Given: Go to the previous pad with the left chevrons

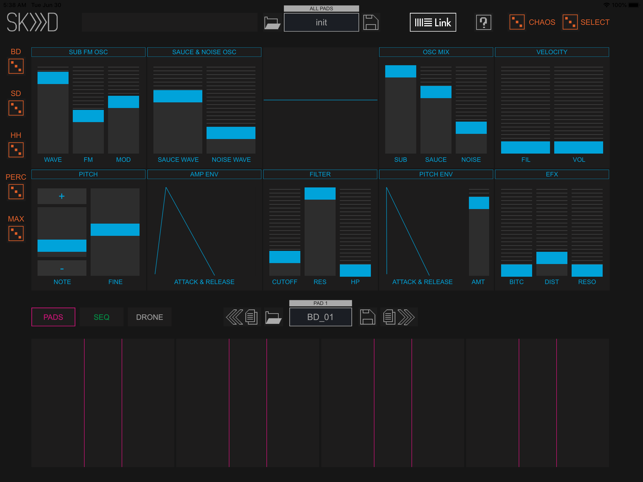Looking at the screenshot, I should [234, 317].
